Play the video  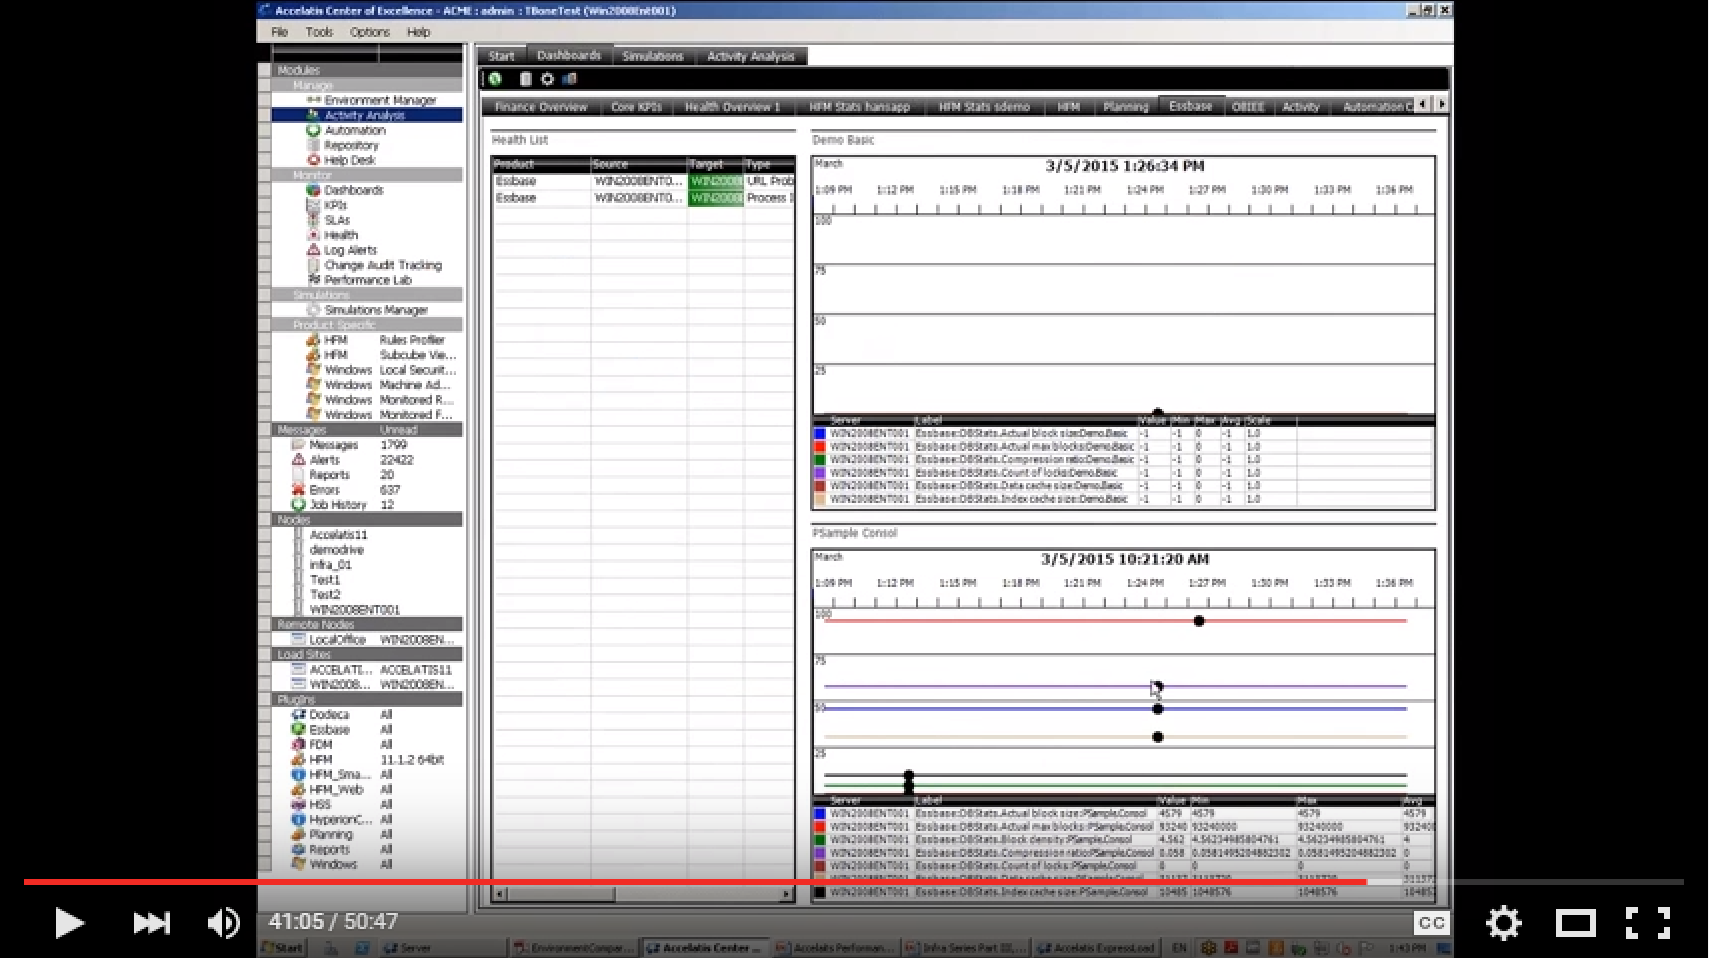pos(68,922)
